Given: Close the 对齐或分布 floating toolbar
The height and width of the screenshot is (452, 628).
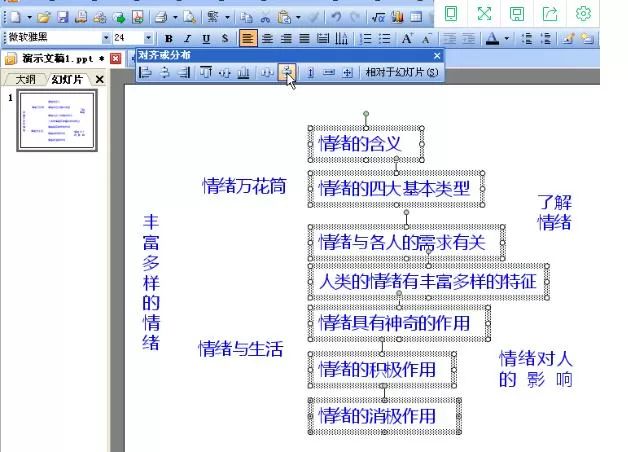Looking at the screenshot, I should pyautogui.click(x=437, y=56).
